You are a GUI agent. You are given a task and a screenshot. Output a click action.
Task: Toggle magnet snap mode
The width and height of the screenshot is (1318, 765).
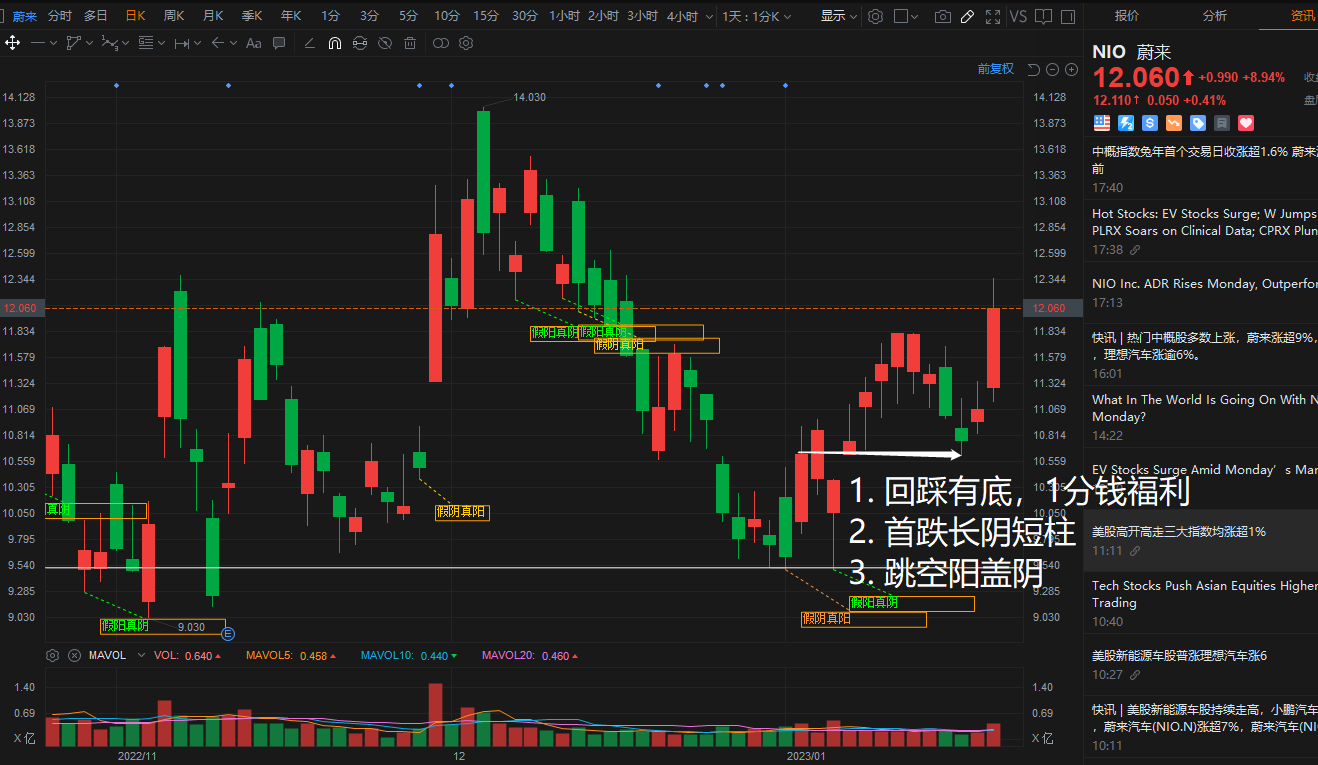pos(335,43)
